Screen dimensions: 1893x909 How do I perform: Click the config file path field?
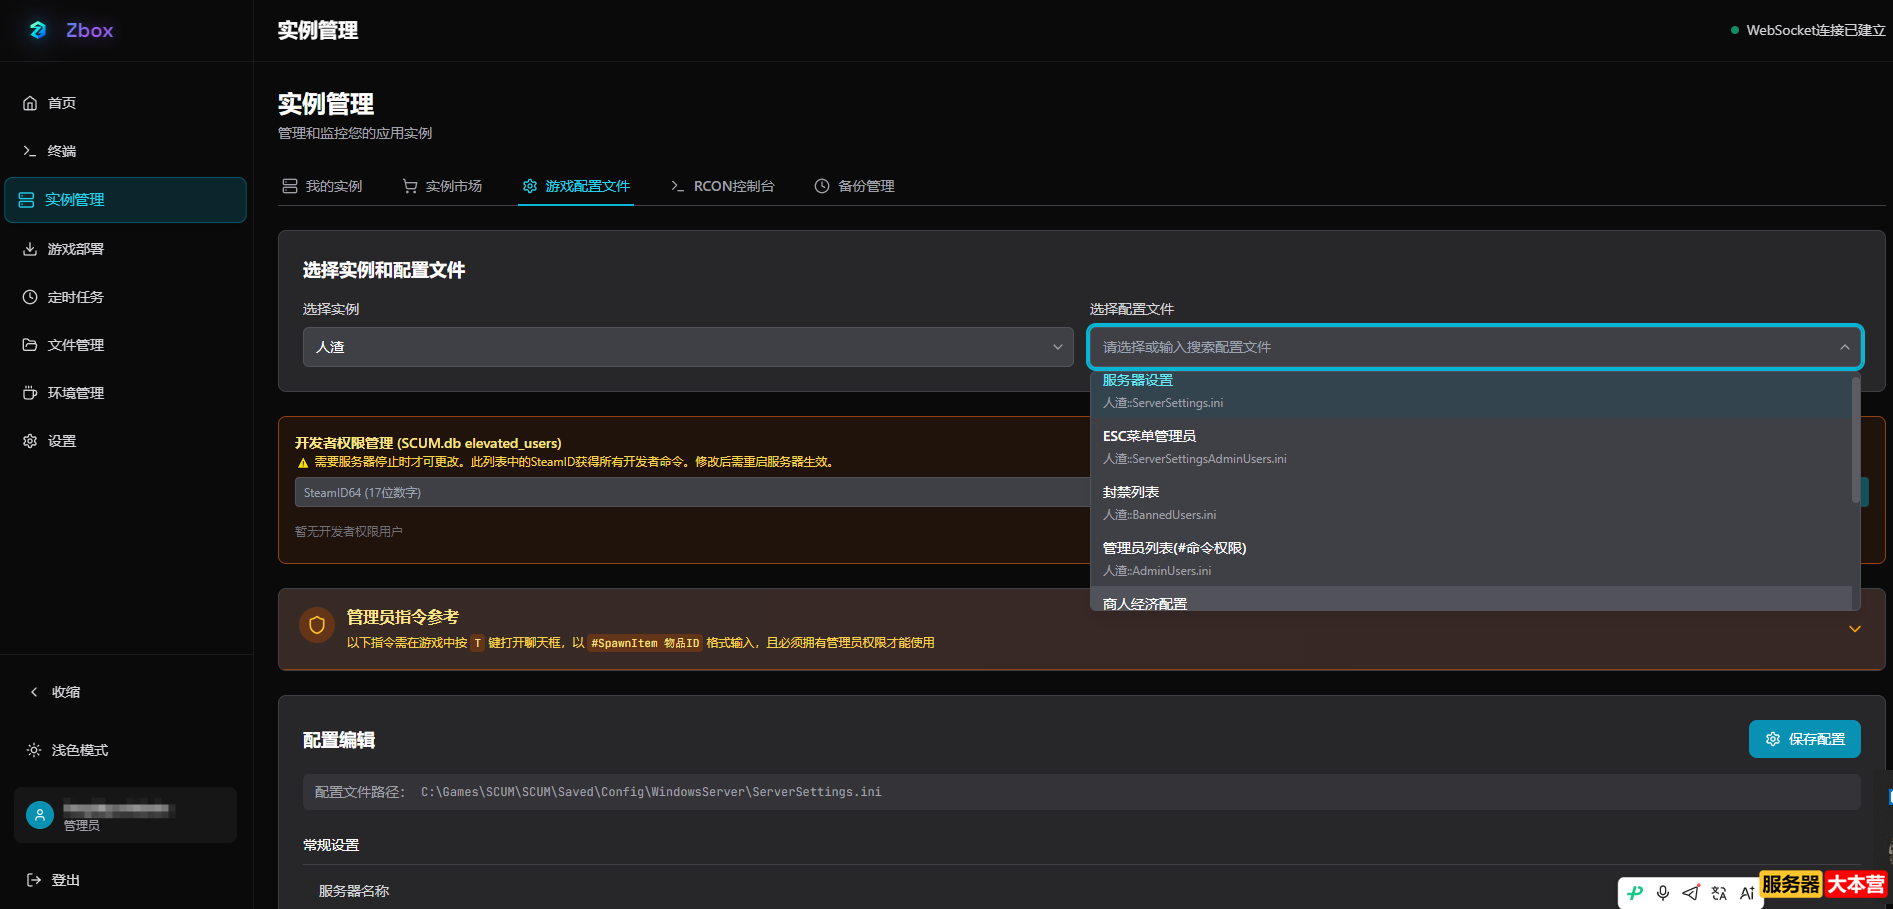[x=1082, y=792]
